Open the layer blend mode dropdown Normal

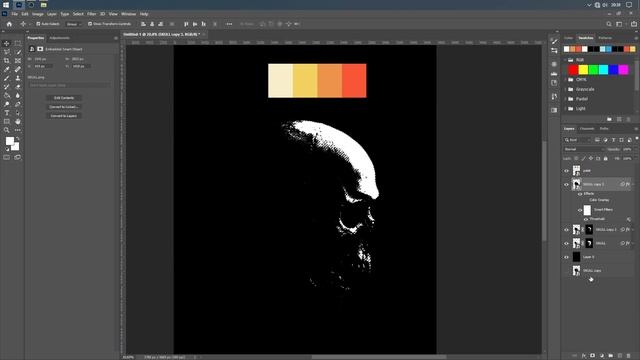tap(584, 149)
